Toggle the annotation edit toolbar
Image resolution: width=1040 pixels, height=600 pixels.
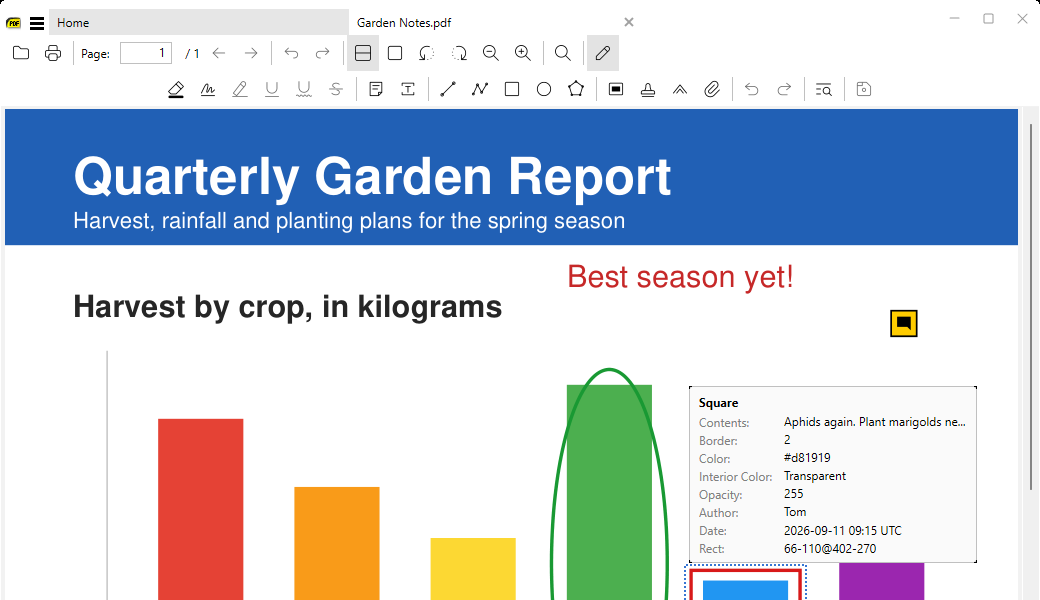coord(603,53)
